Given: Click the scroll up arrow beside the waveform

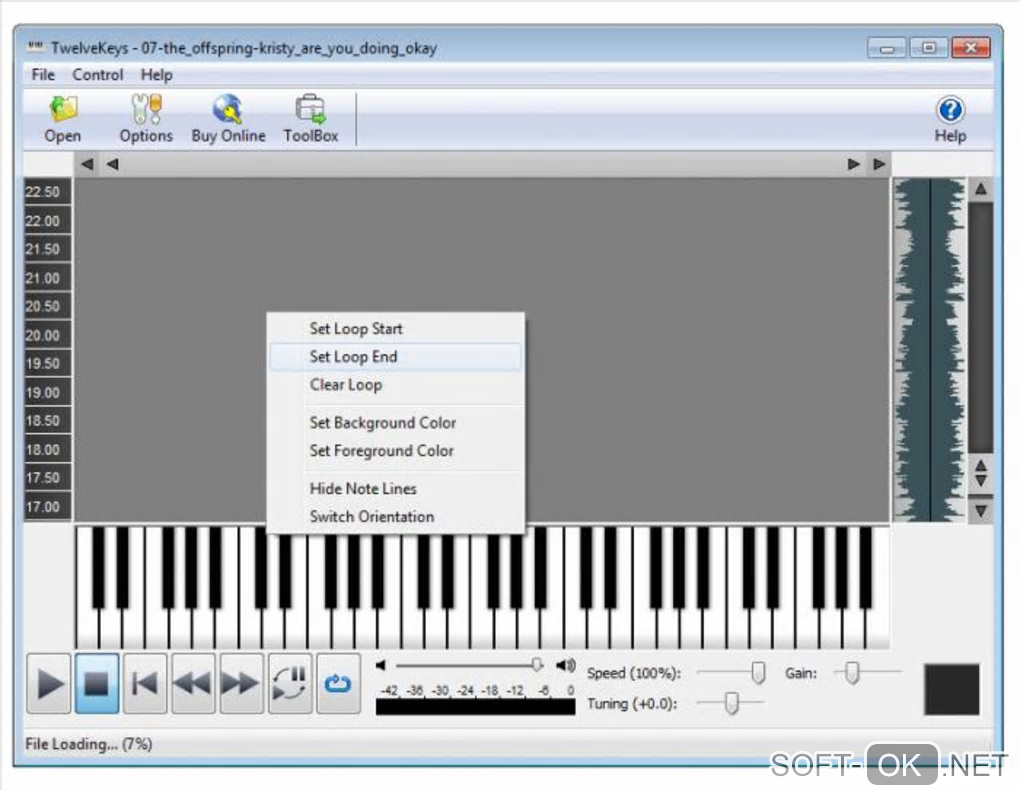Looking at the screenshot, I should point(981,189).
